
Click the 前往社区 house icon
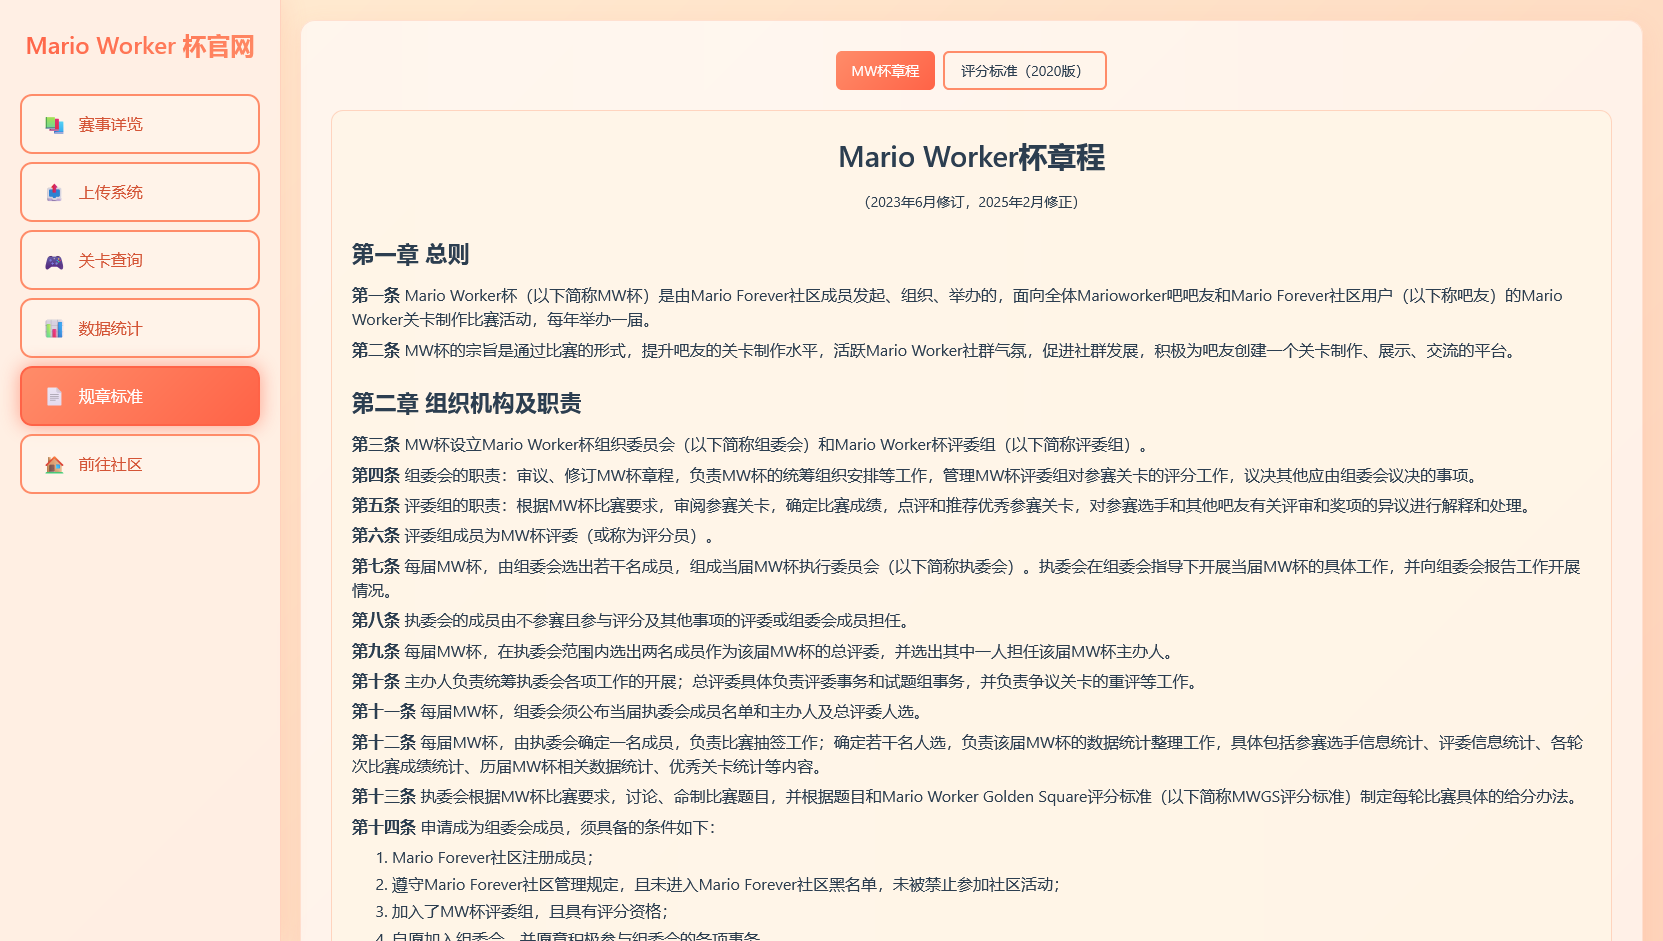click(54, 465)
